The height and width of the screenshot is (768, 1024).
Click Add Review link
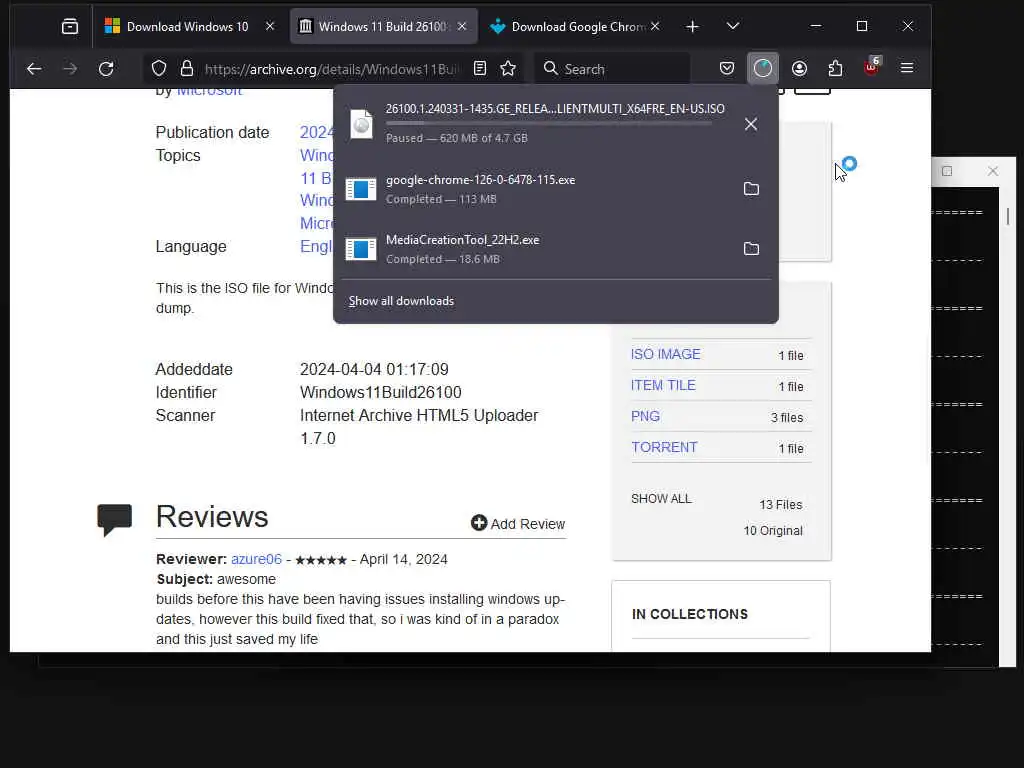(x=518, y=524)
